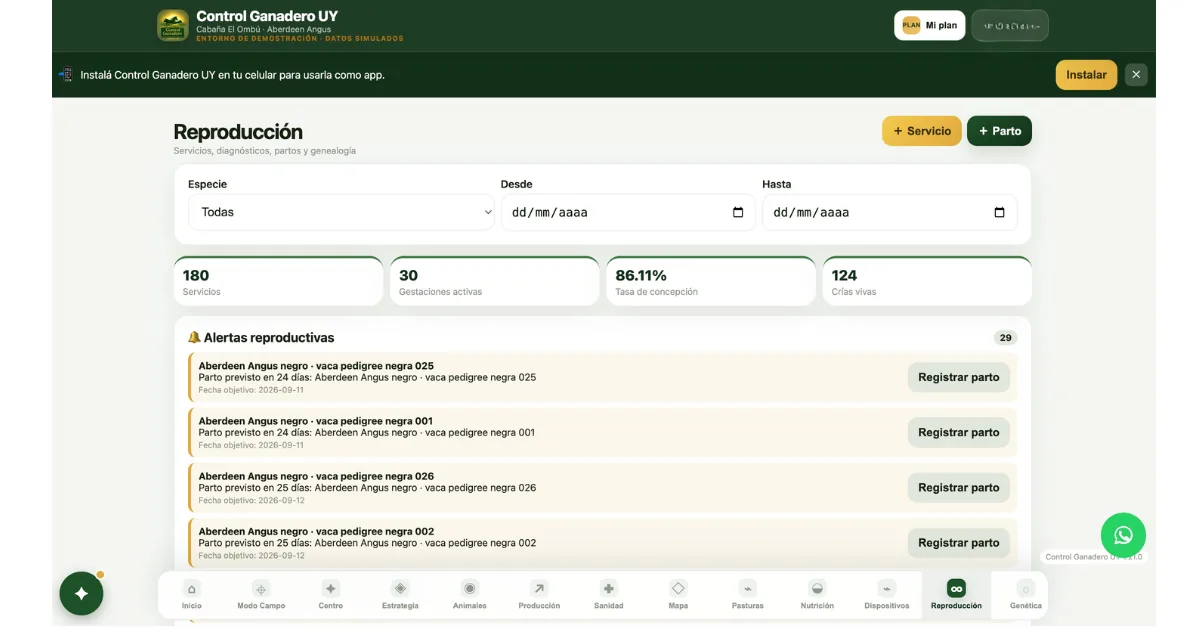Add a new Servicio
The height and width of the screenshot is (630, 1200).
tap(922, 131)
